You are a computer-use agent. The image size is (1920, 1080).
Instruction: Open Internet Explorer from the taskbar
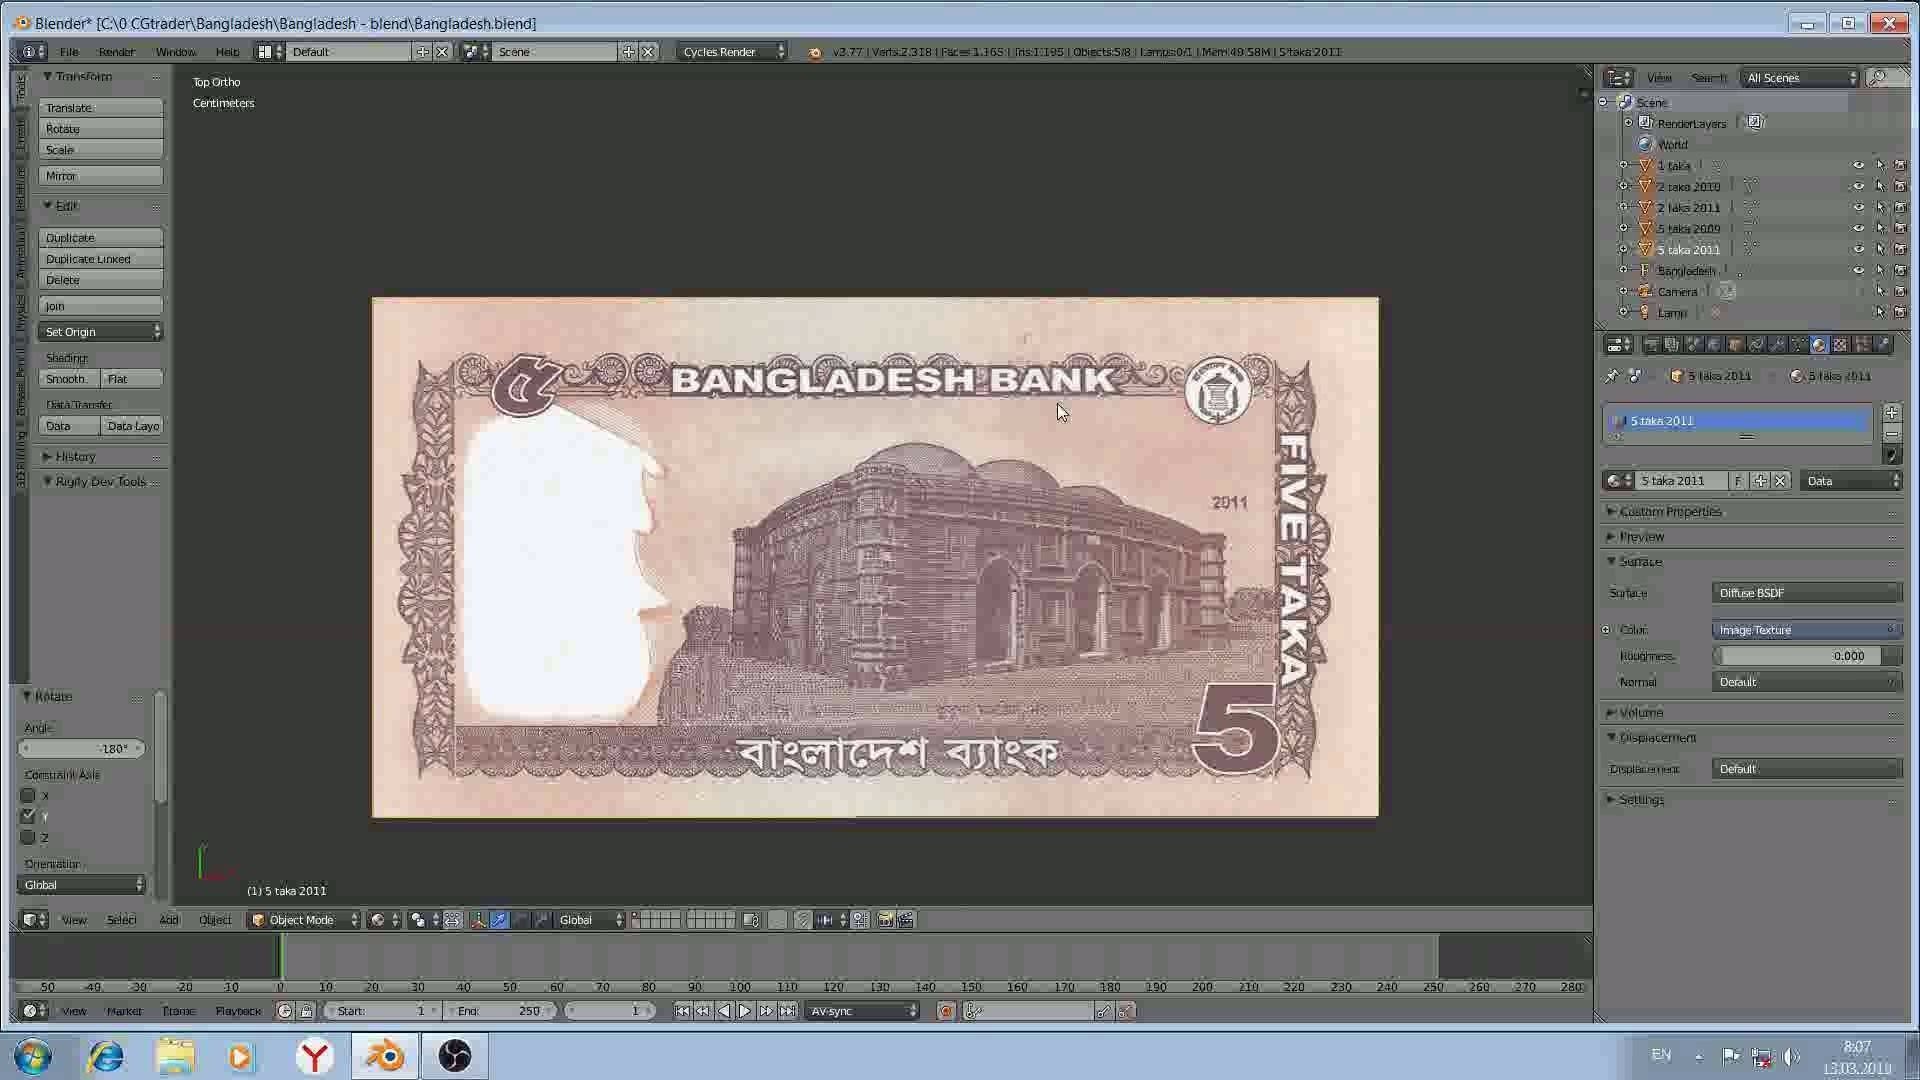click(106, 1056)
